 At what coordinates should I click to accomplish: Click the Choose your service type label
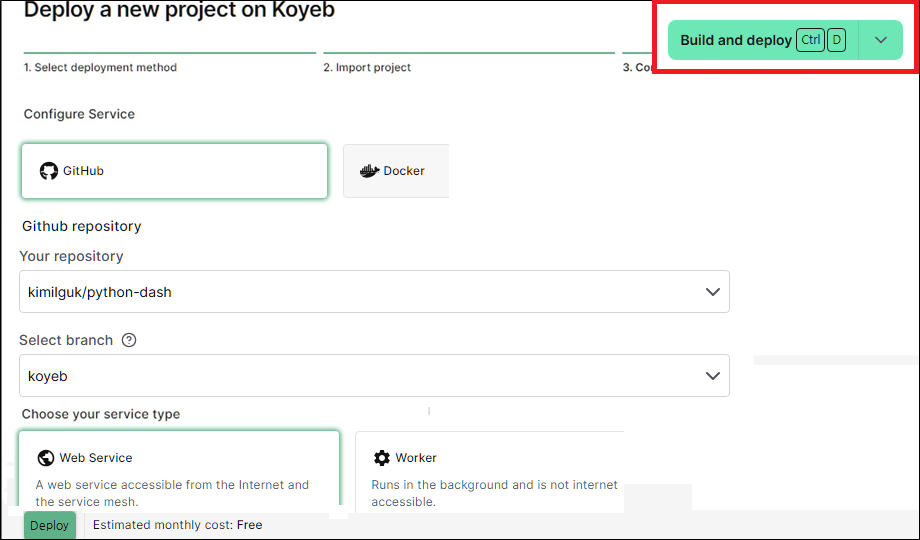pyautogui.click(x=101, y=414)
